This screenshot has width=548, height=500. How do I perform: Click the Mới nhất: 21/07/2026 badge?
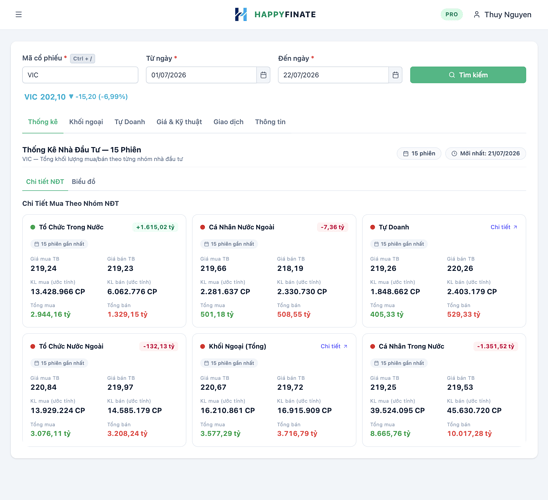pos(485,153)
